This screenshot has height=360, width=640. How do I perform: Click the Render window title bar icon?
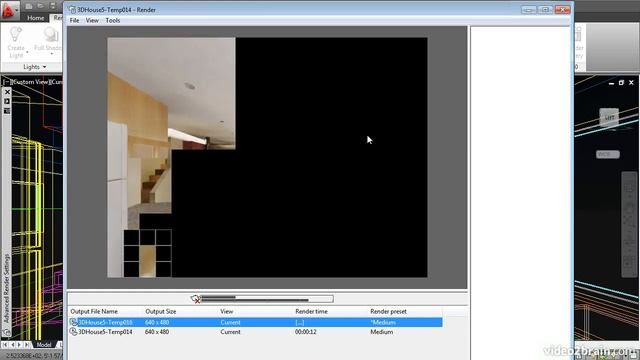(72, 9)
